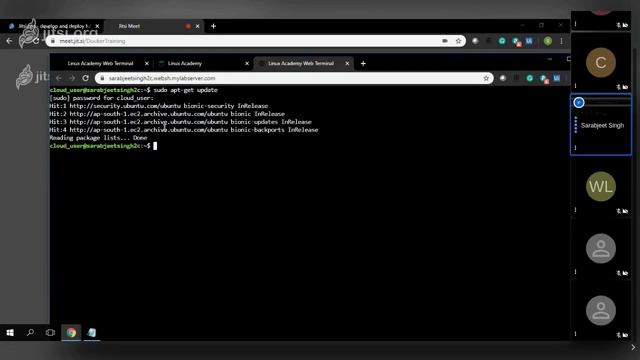The image size is (640, 360).
Task: Select the first anonymous participant below WL
Action: click(601, 249)
